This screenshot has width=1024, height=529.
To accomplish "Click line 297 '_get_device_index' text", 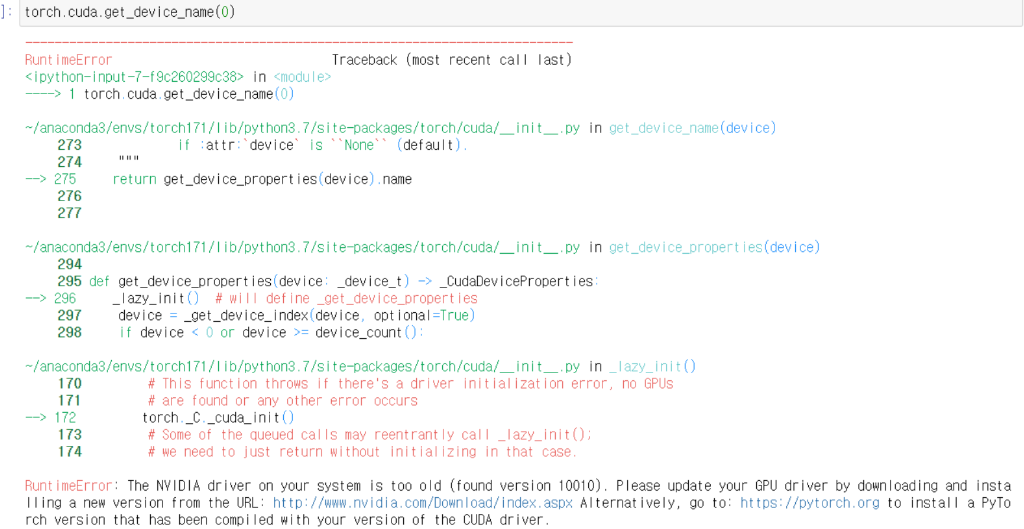I will click(246, 315).
